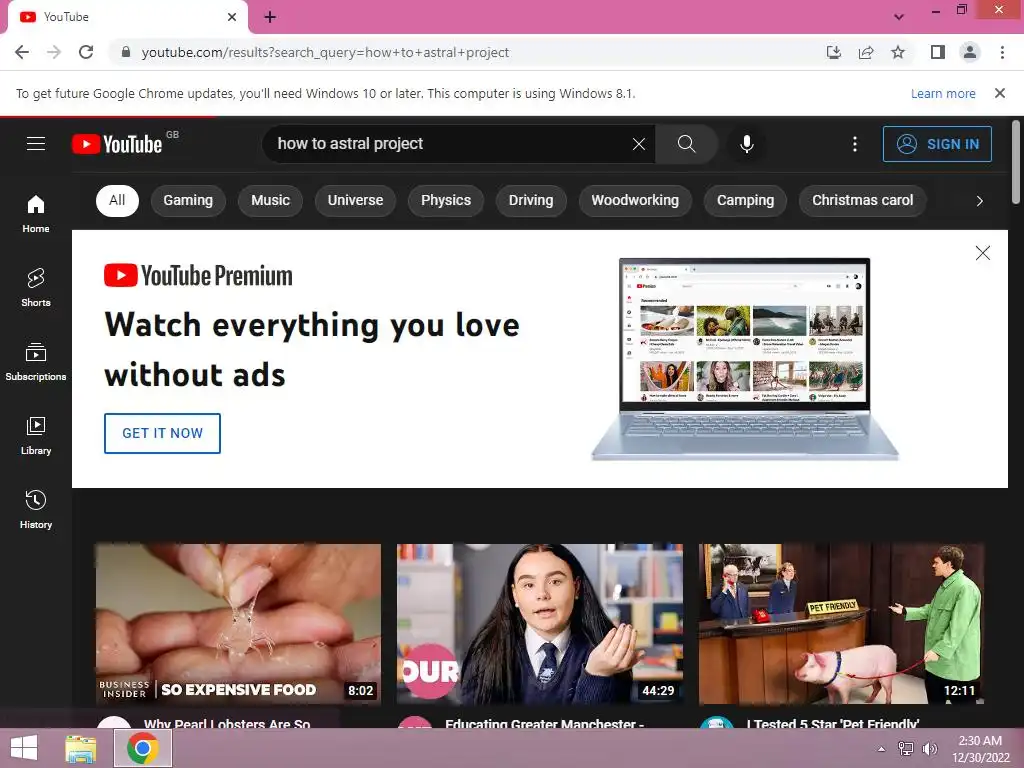Go to Home in sidebar
Image resolution: width=1024 pixels, height=768 pixels.
(36, 214)
